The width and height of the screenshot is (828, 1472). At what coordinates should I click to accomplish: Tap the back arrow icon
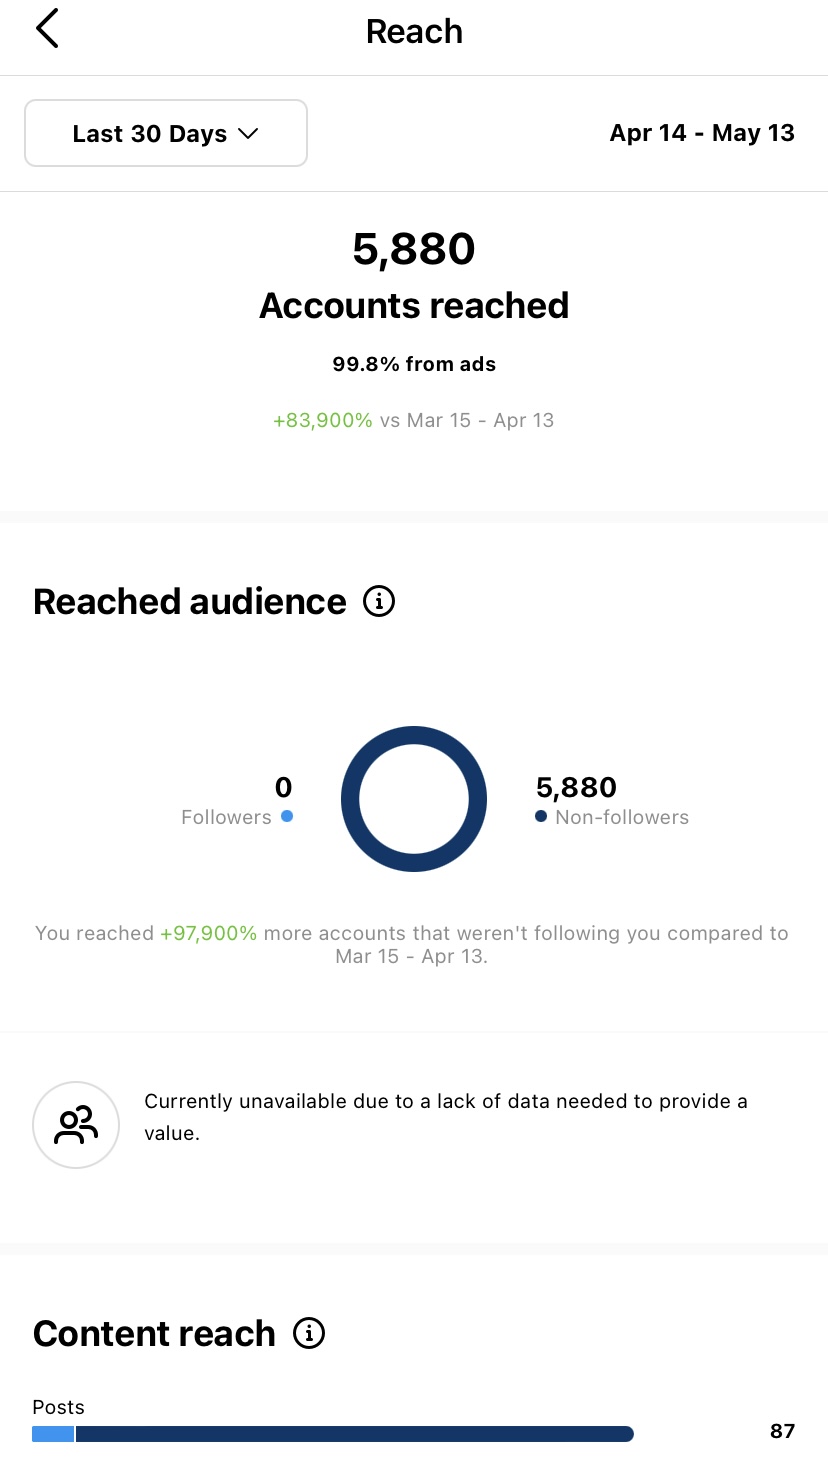click(x=47, y=29)
